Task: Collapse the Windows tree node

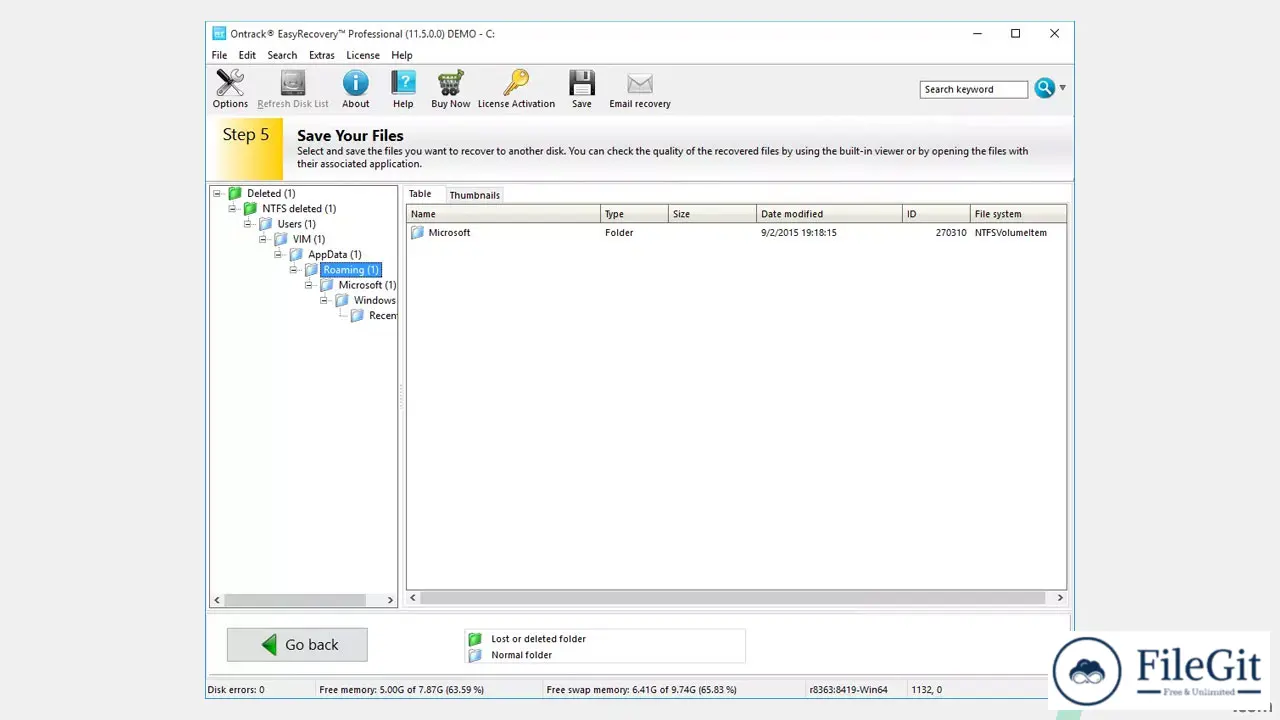Action: (x=324, y=300)
